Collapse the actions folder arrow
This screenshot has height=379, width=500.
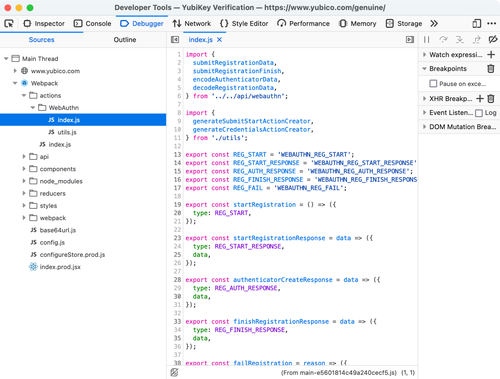(24, 95)
